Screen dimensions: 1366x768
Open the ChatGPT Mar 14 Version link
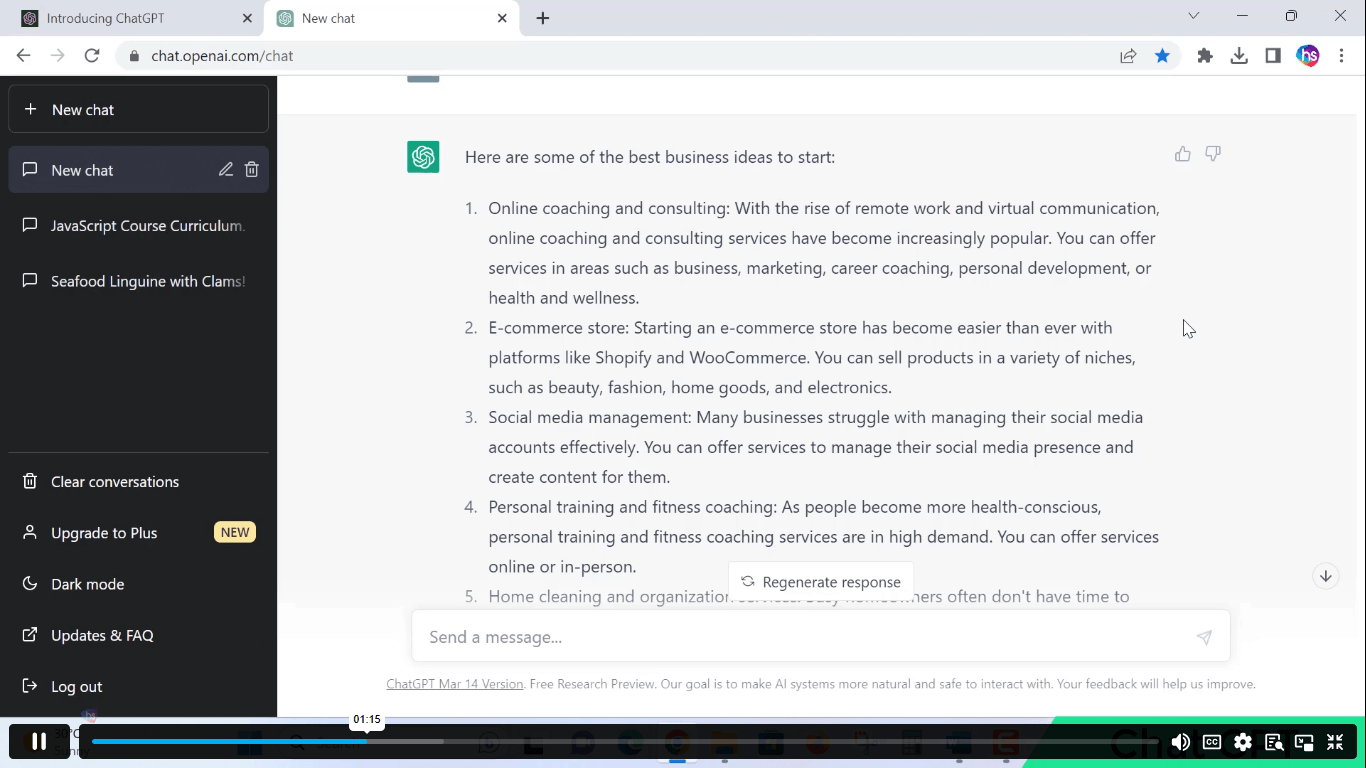[454, 684]
